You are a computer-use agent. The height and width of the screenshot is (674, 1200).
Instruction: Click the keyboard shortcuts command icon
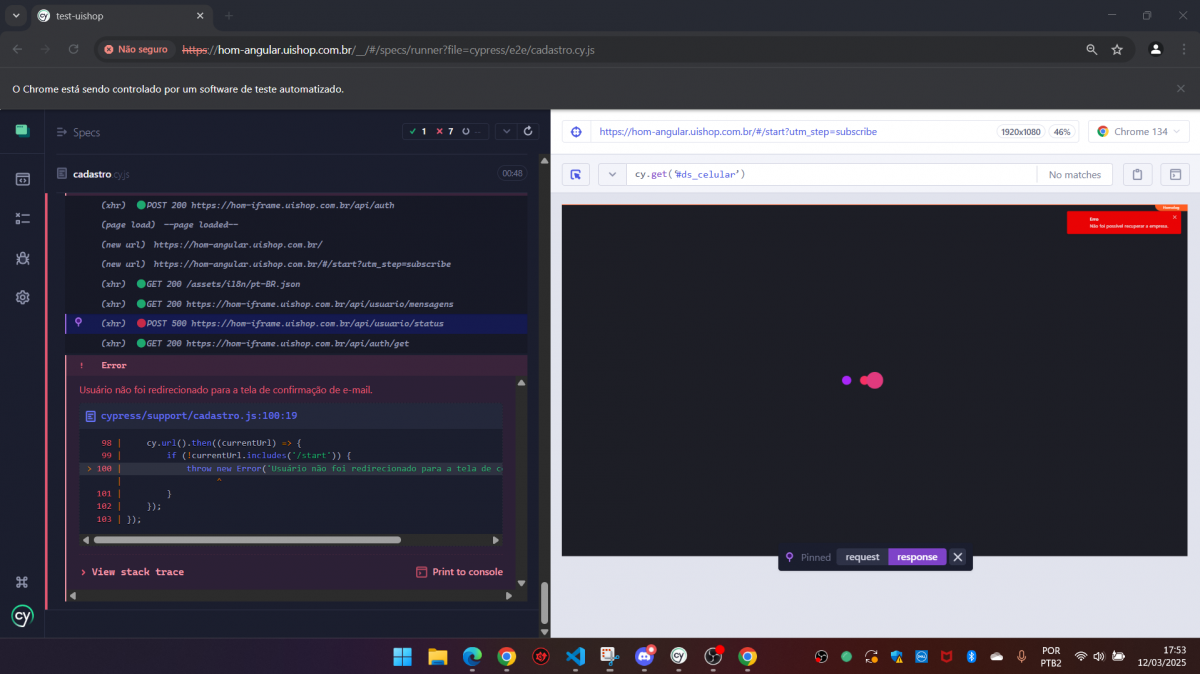[22, 582]
